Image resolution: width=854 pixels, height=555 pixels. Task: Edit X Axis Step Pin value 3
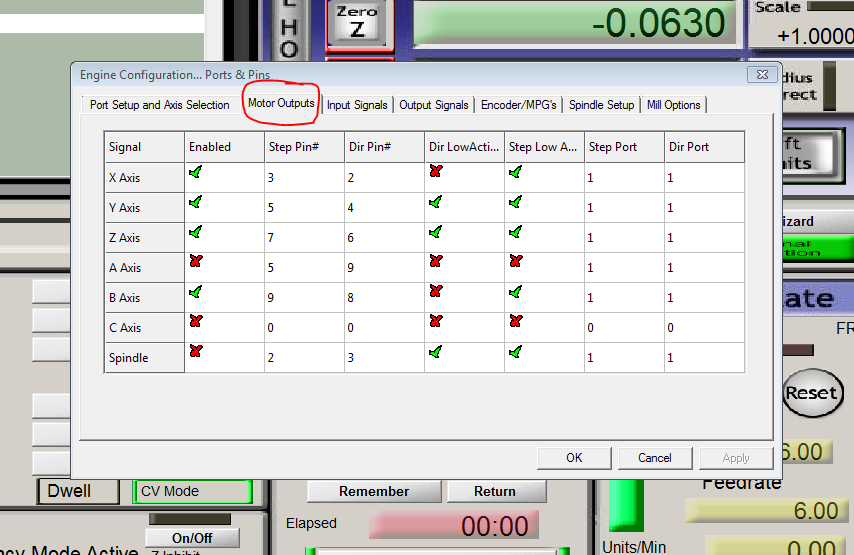(304, 178)
